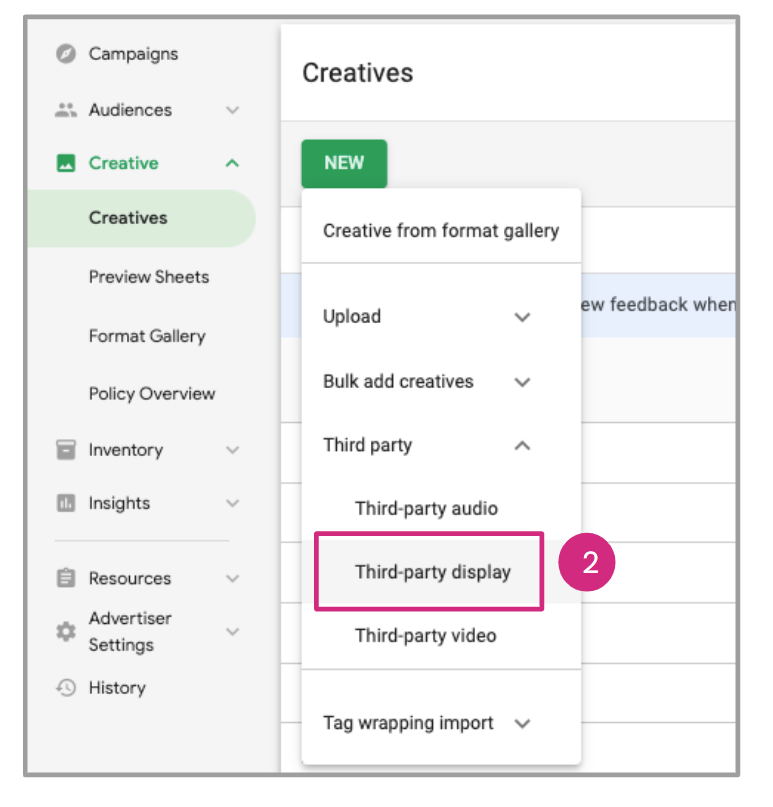Click the Insights bar chart icon
This screenshot has height=807, width=773.
(66, 504)
